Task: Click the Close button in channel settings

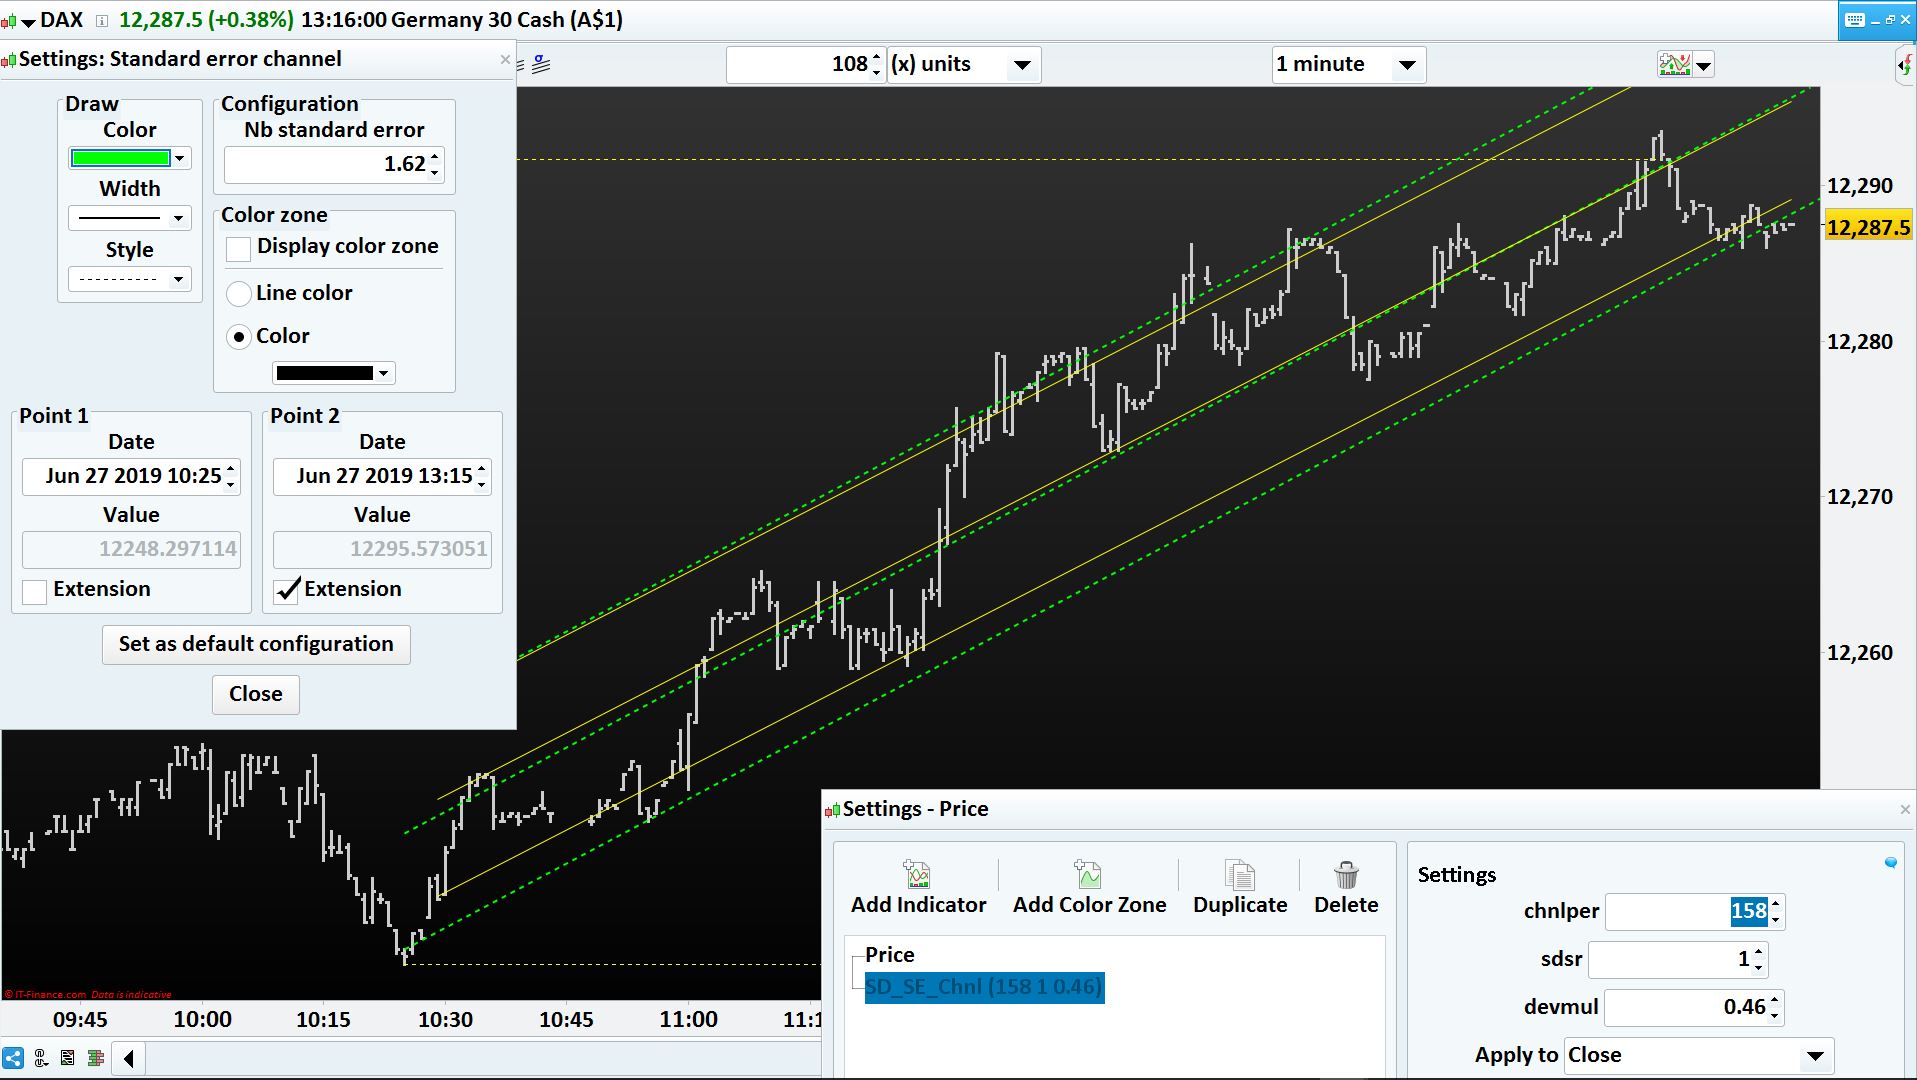Action: (x=256, y=694)
